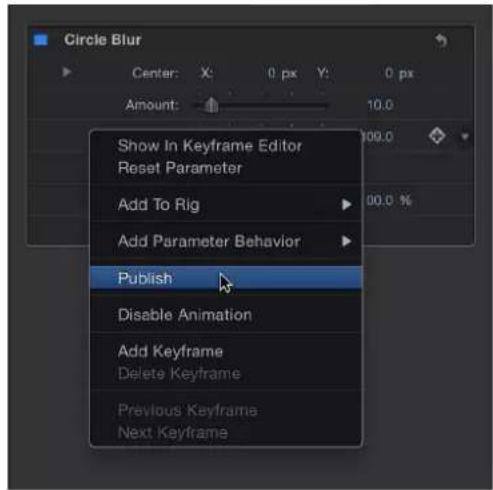The height and width of the screenshot is (490, 493).
Task: Expand the Center parameter disclosure triangle
Action: (67, 72)
